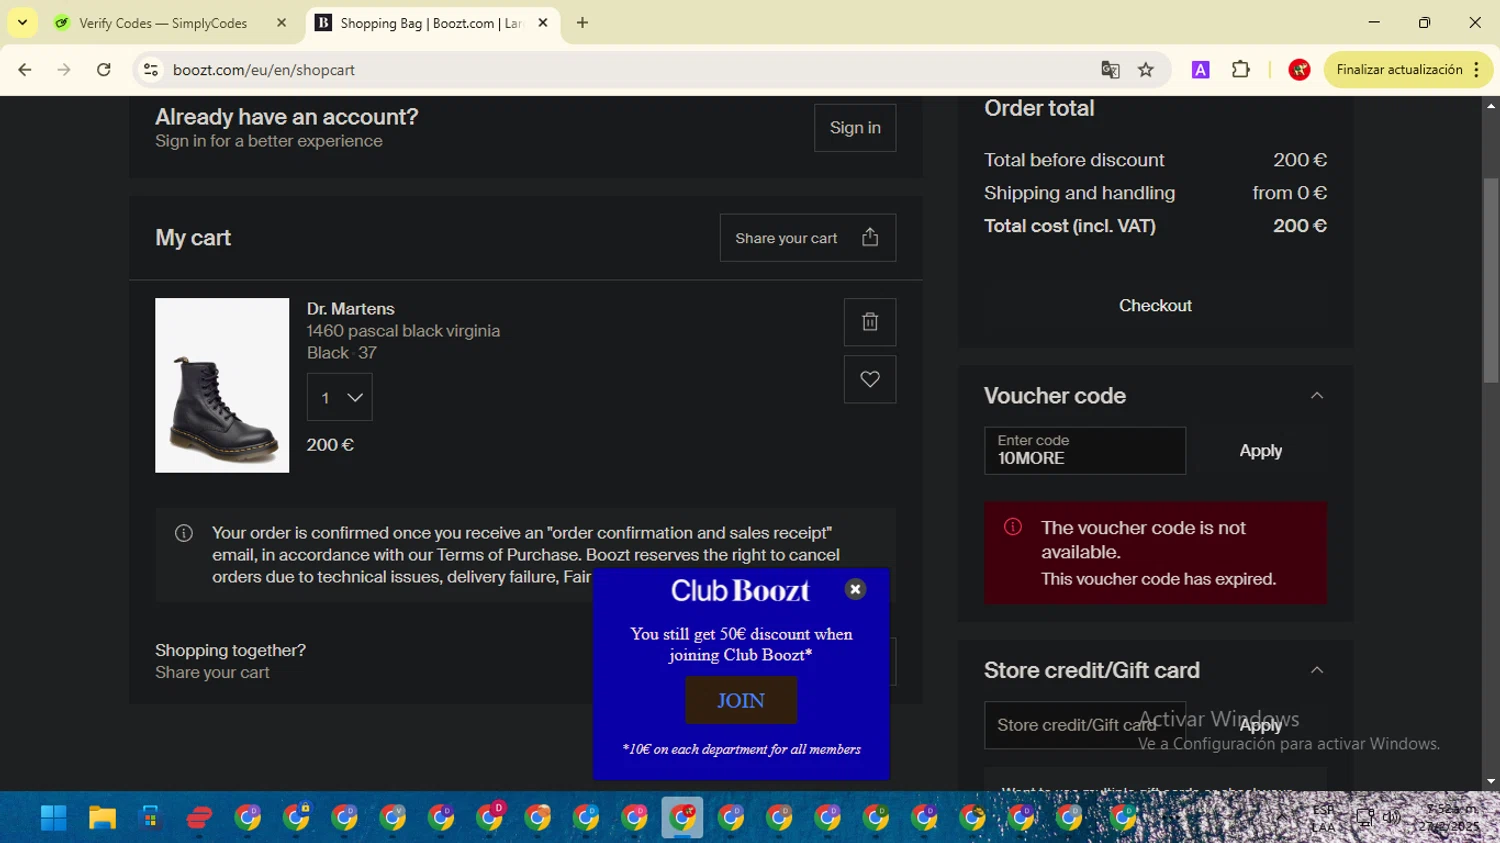Click the browser back arrow
1500x843 pixels.
(25, 70)
